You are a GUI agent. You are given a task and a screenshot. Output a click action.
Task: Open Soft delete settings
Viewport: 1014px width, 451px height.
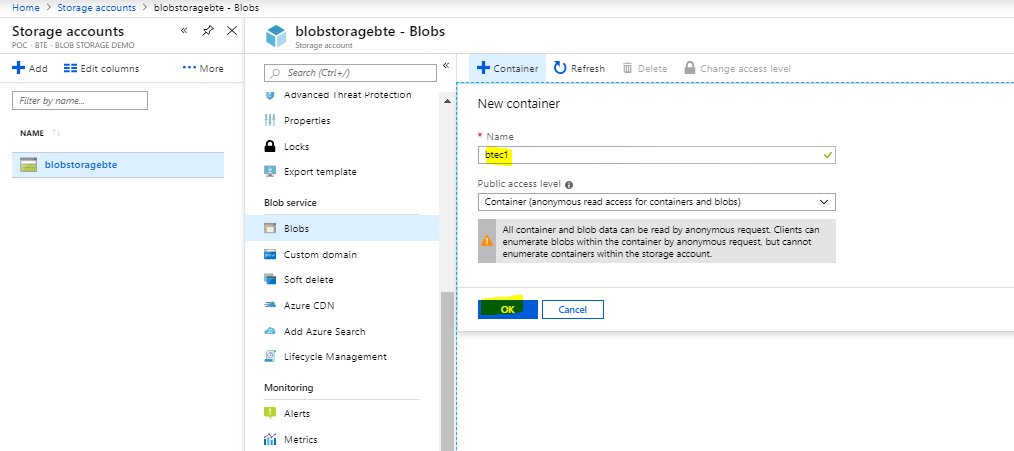click(x=308, y=280)
